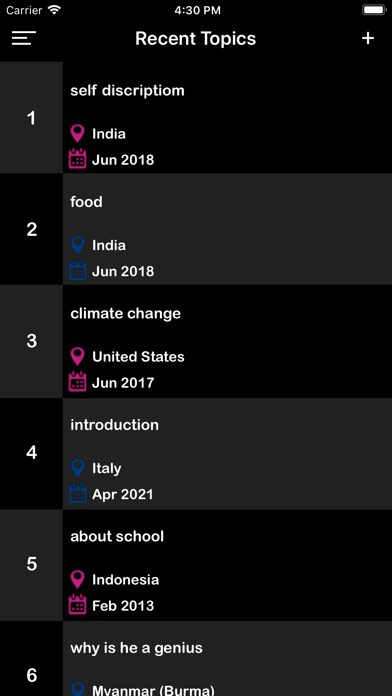The image size is (392, 696).
Task: Click pink location pin beside United States
Action: (77, 356)
